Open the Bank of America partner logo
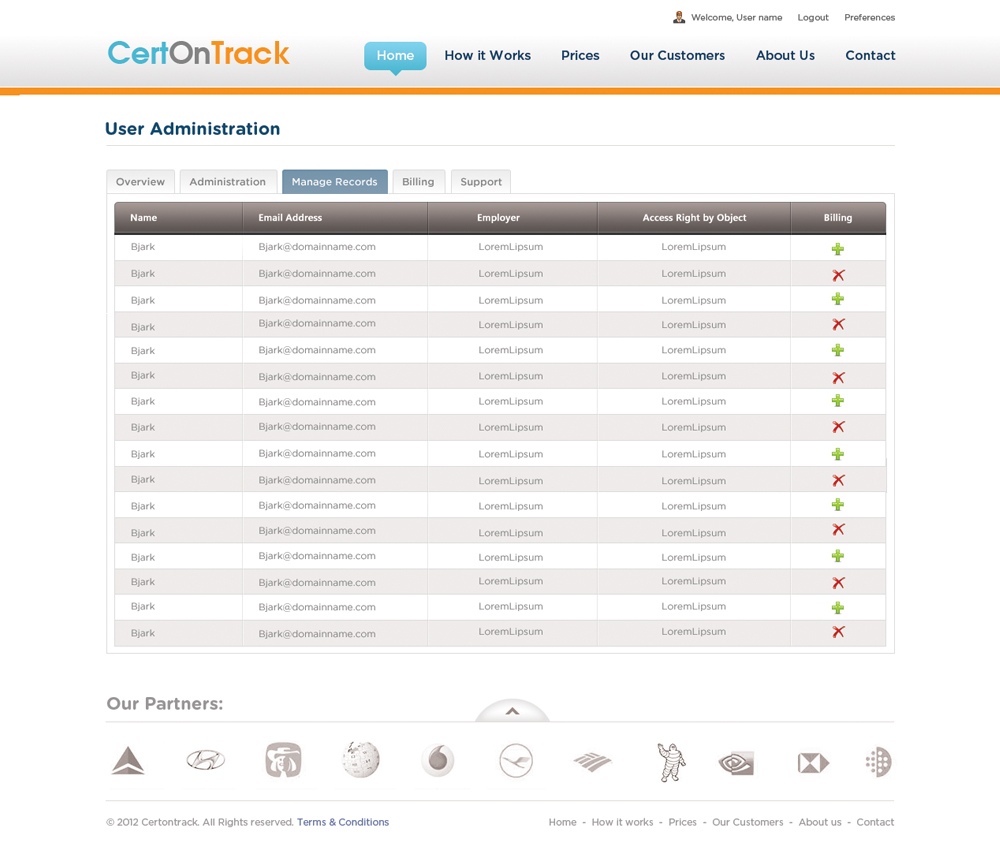Screen dimensions: 1000x845 [x=592, y=761]
